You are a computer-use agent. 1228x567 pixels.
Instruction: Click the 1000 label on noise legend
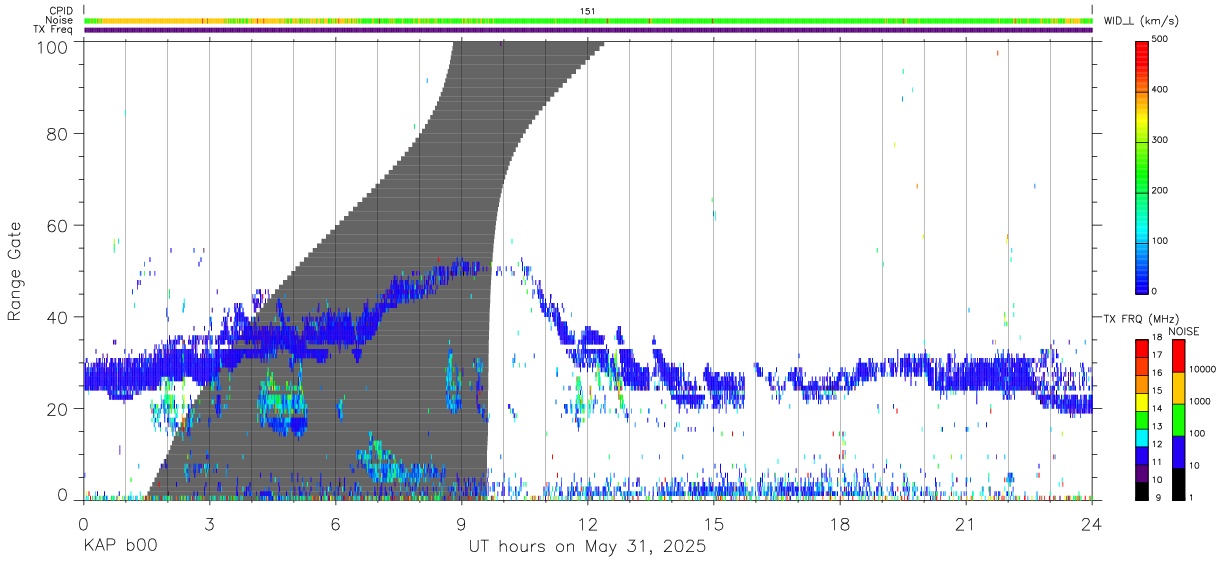pyautogui.click(x=1200, y=401)
